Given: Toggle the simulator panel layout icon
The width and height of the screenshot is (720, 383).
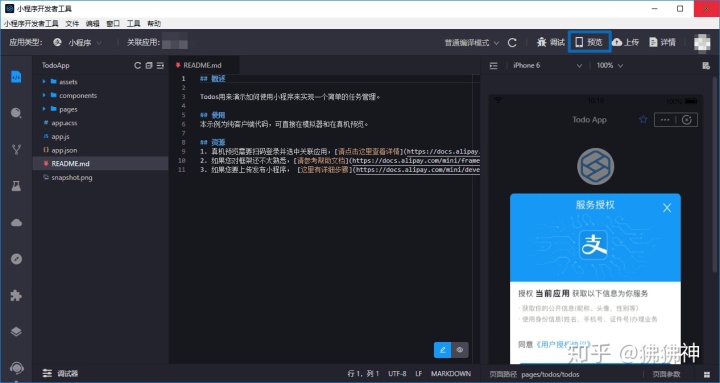Looking at the screenshot, I should point(494,66).
